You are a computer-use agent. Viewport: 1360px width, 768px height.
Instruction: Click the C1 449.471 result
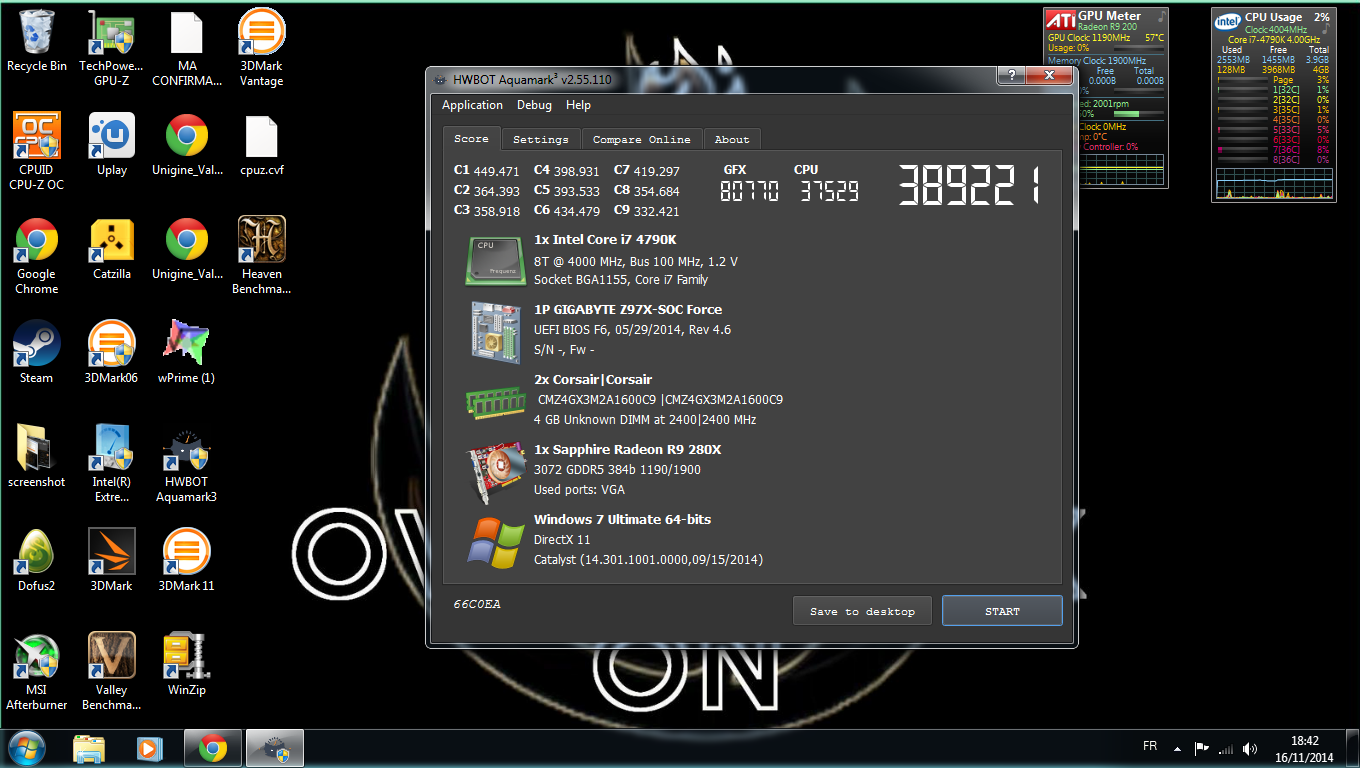(x=486, y=171)
